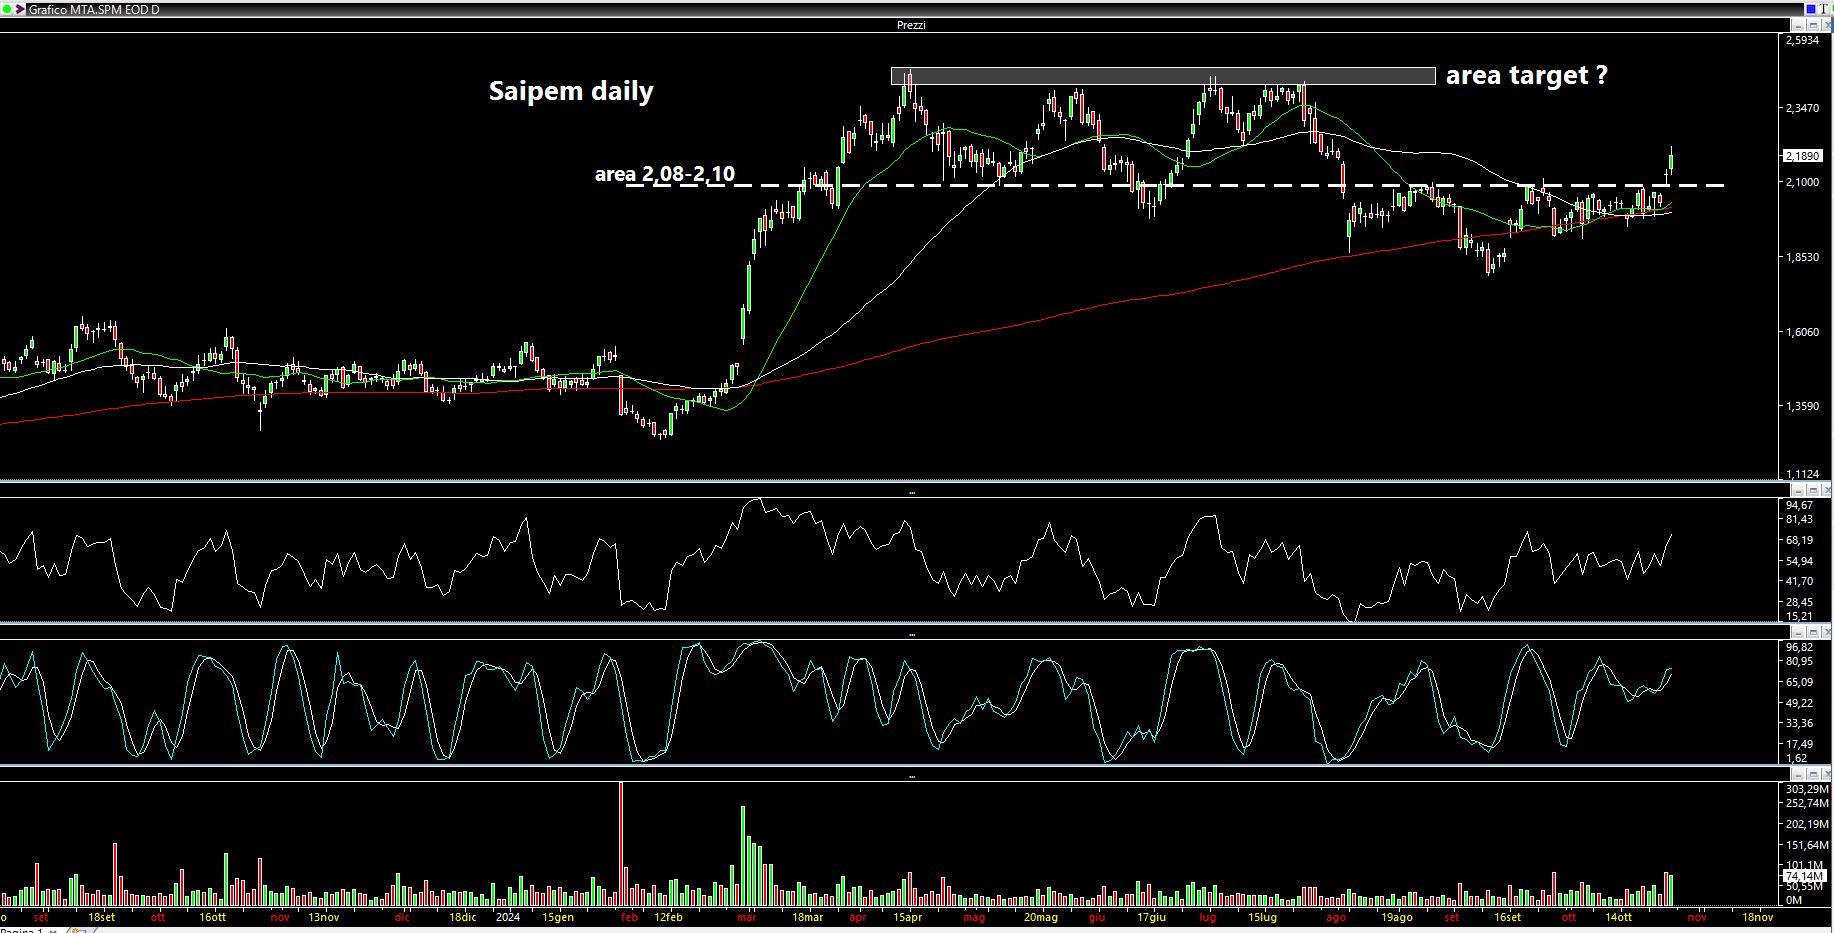Click the current price tag 2,1890
1834x933 pixels.
pos(1804,156)
